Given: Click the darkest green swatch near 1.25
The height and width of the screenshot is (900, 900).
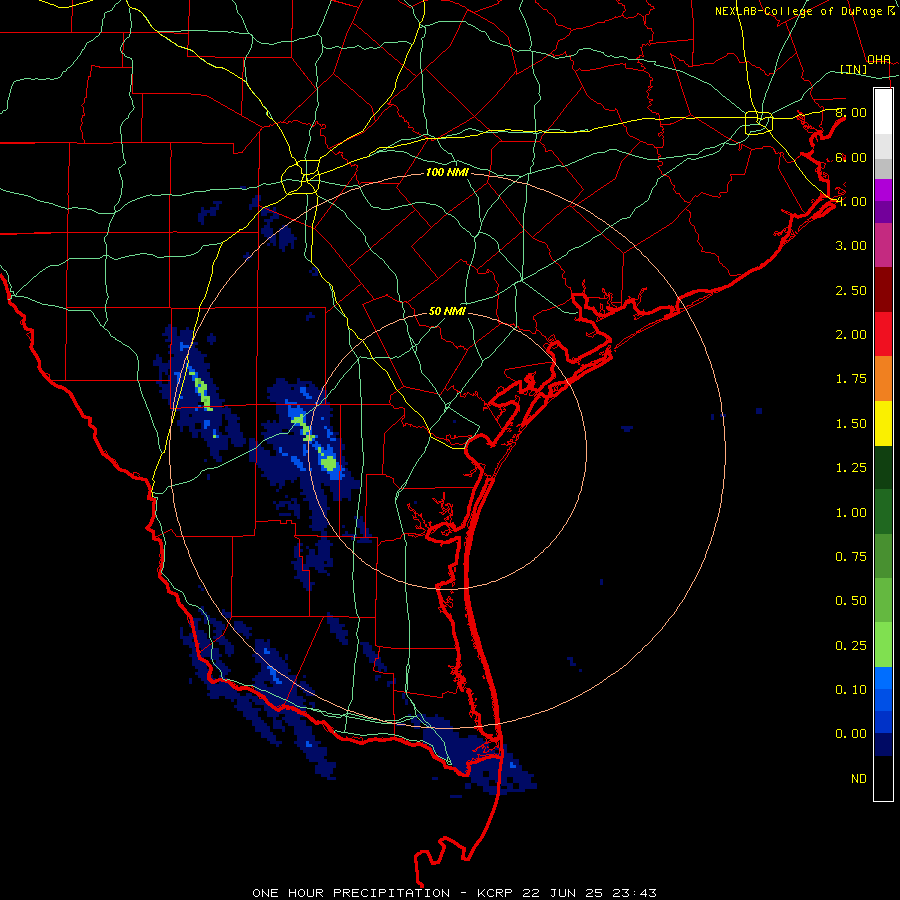Looking at the screenshot, I should 883,467.
